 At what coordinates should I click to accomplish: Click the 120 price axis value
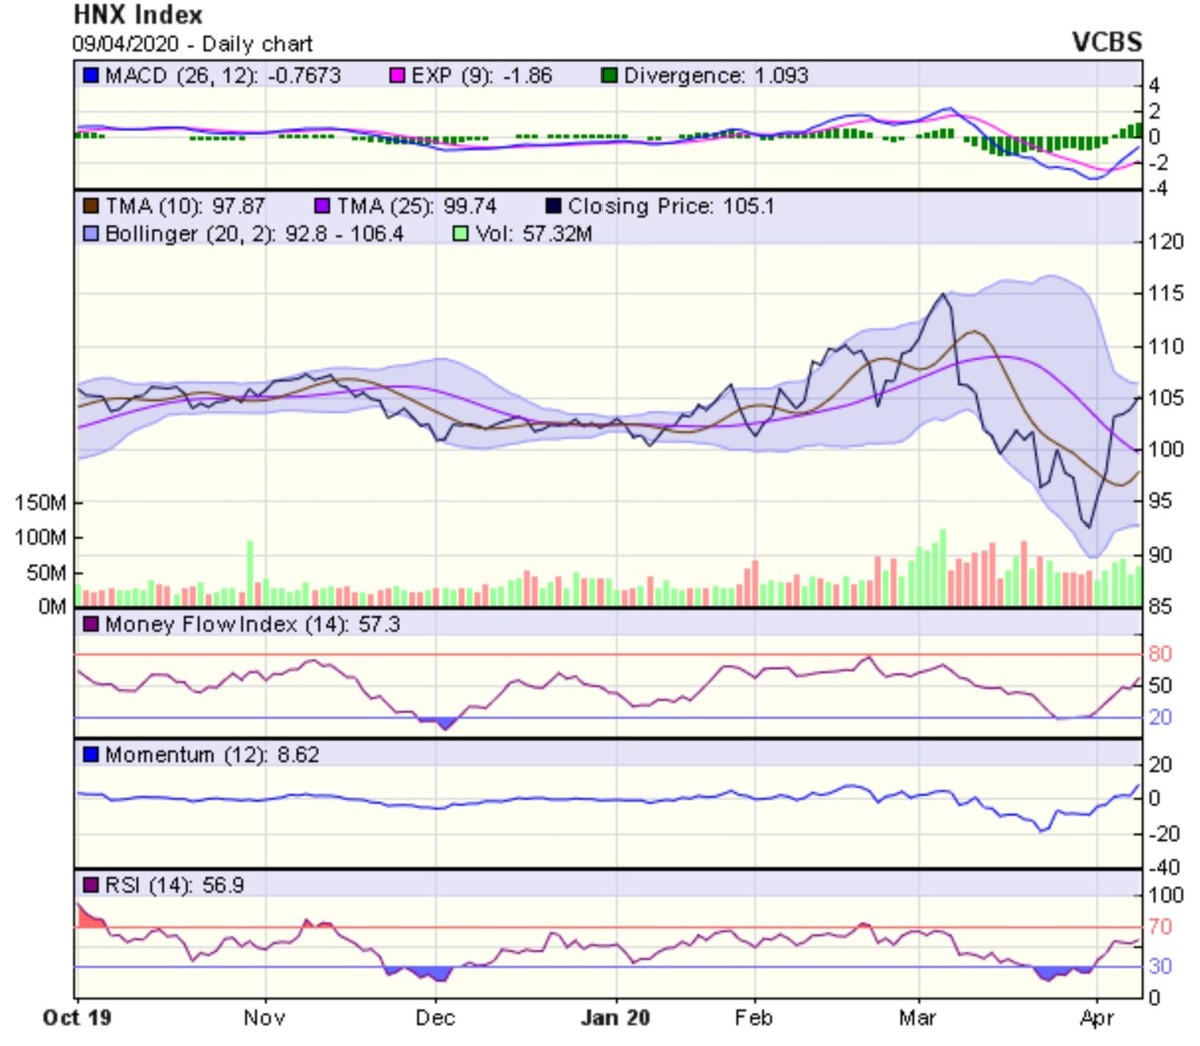[1166, 242]
